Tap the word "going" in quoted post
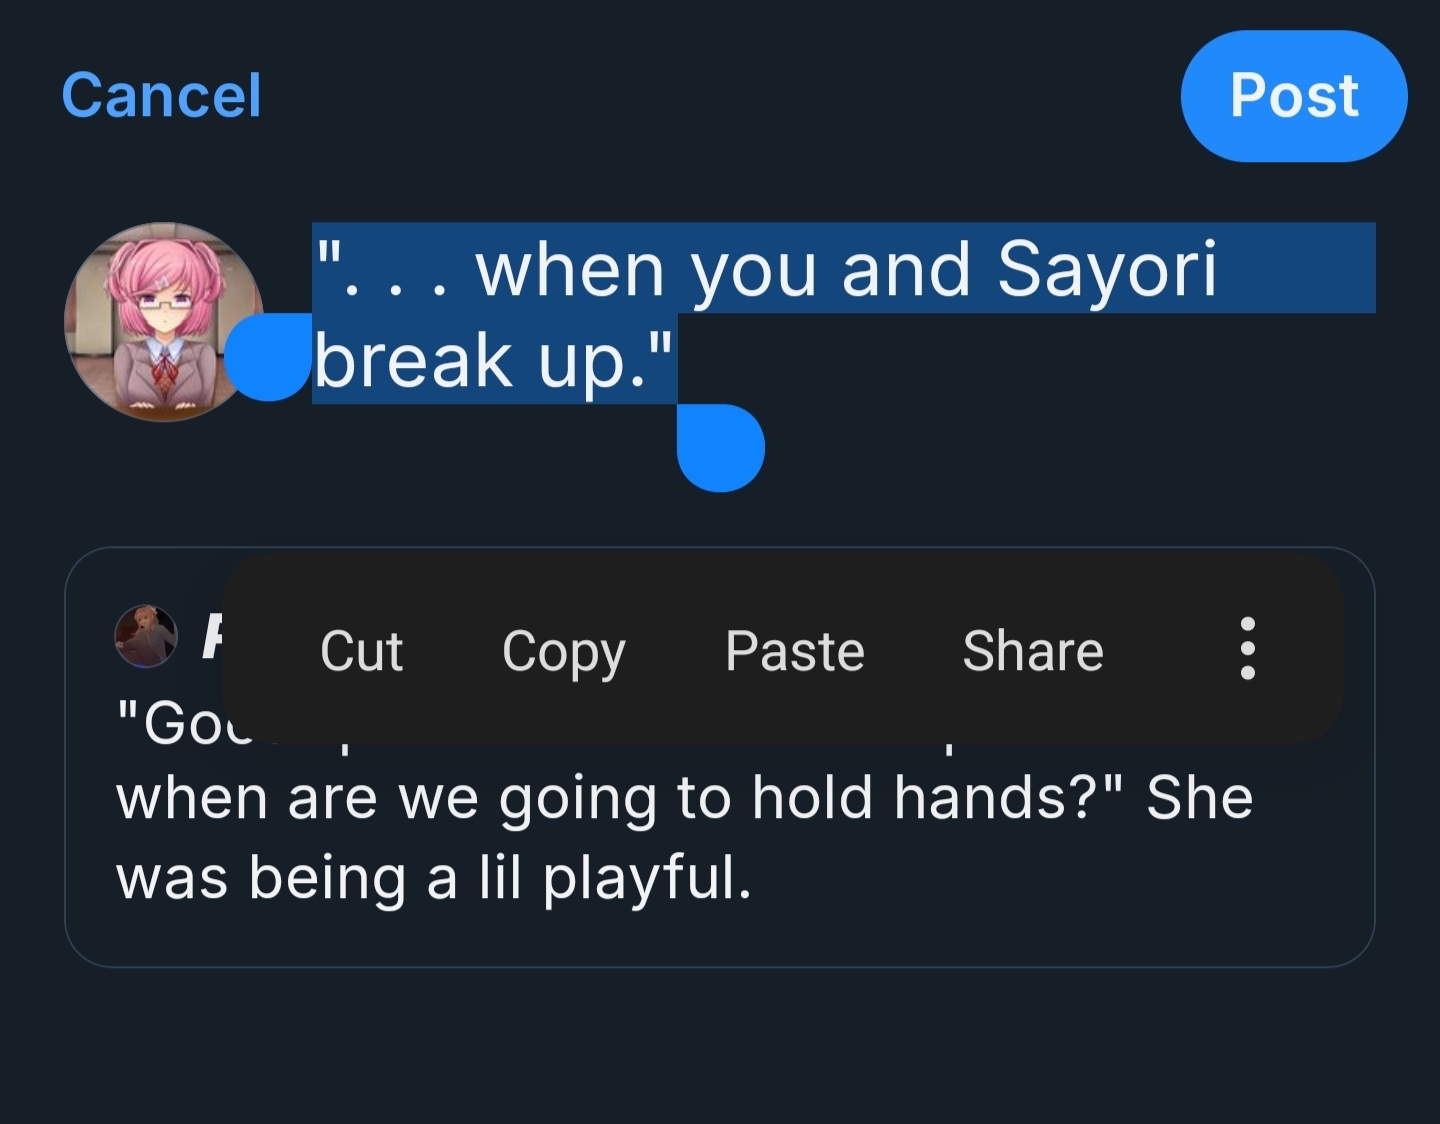Image resolution: width=1440 pixels, height=1124 pixels. (x=576, y=800)
